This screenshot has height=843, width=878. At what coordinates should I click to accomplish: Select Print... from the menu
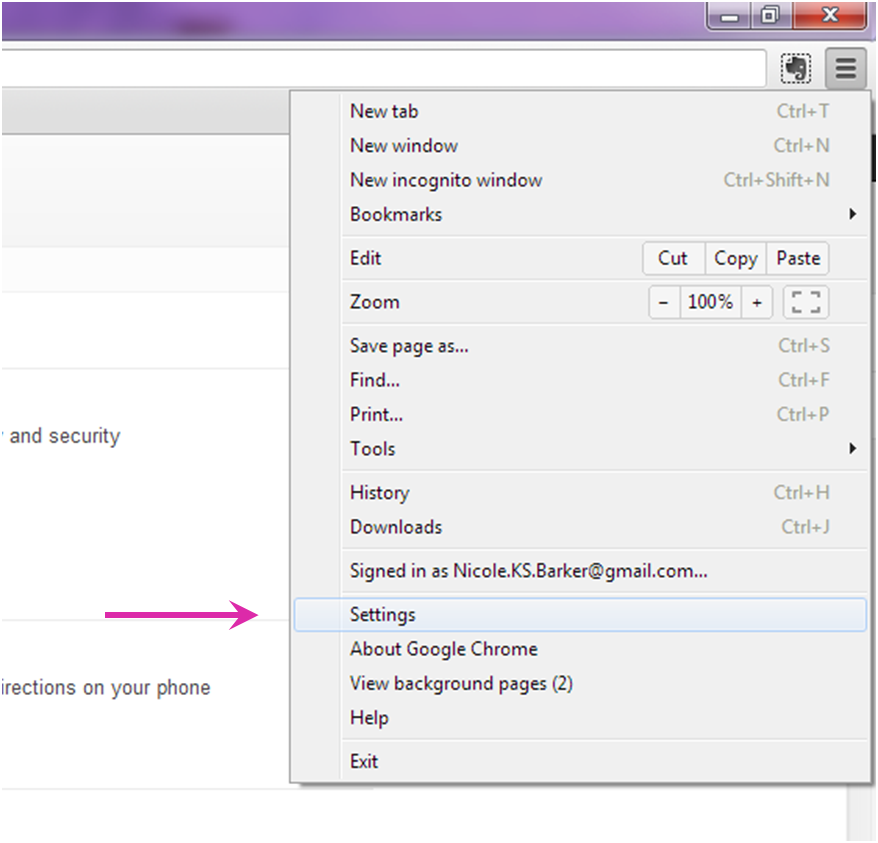pos(376,414)
